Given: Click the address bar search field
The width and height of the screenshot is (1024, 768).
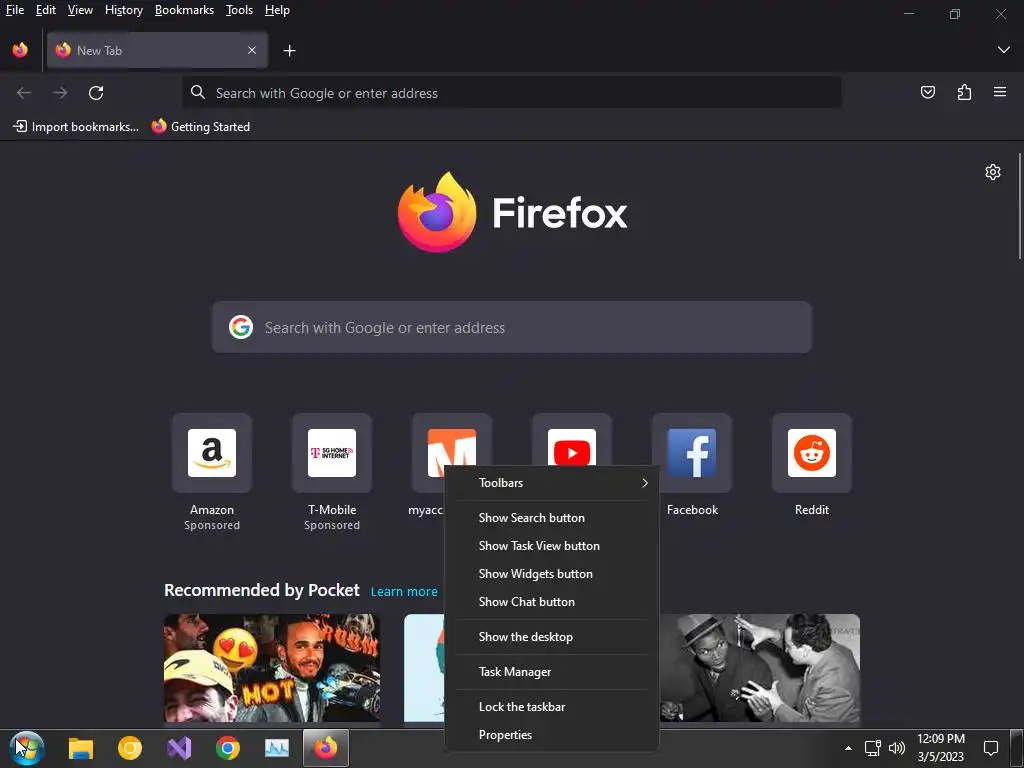Looking at the screenshot, I should pos(511,93).
